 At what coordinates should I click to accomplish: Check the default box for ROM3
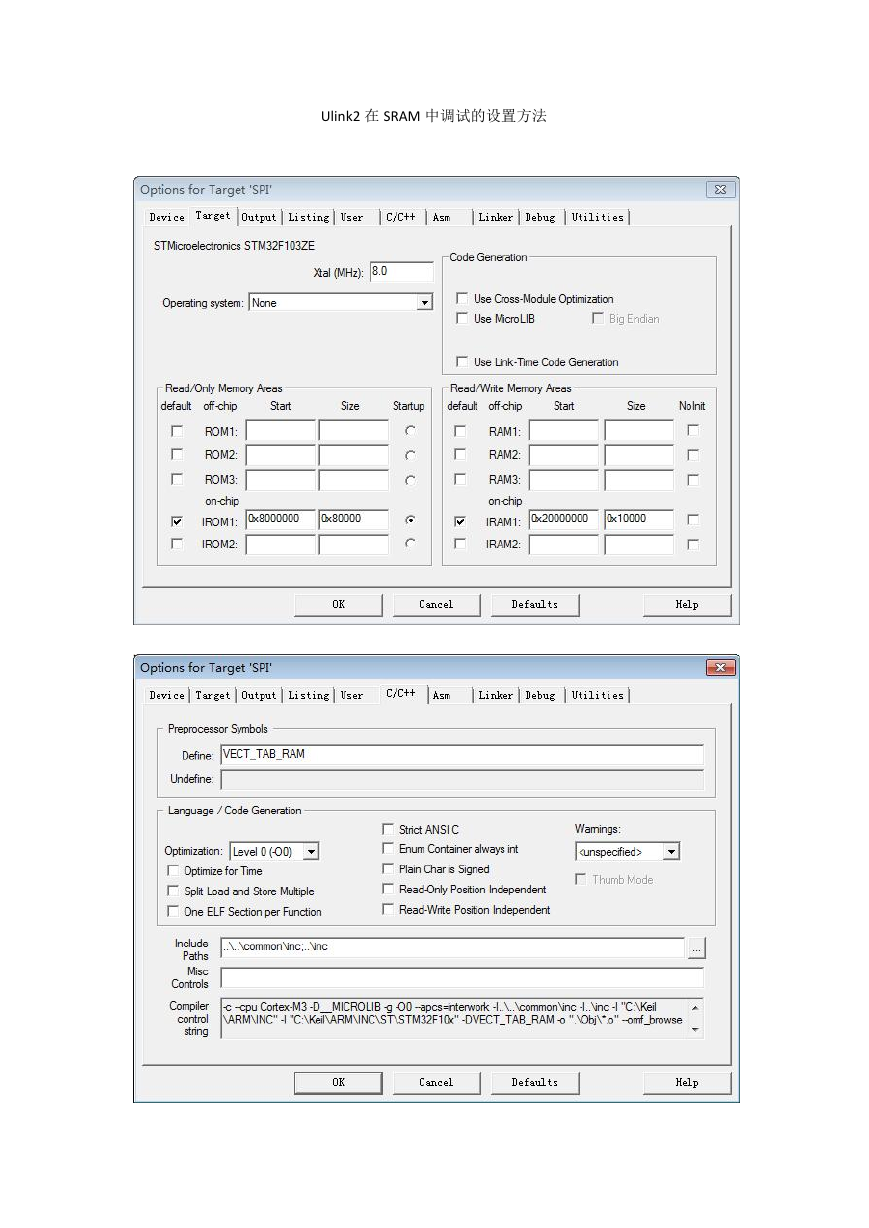point(177,479)
